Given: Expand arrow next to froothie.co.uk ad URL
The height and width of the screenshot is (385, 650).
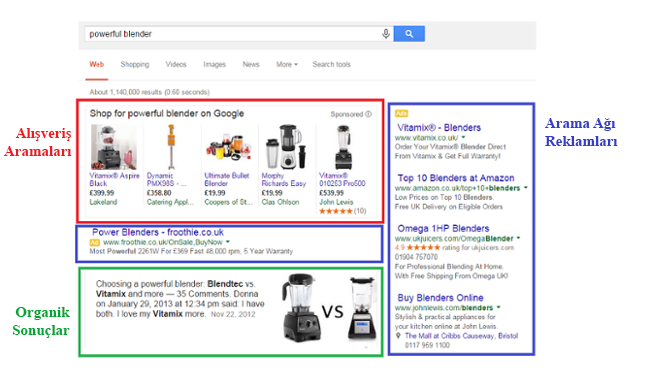Looking at the screenshot, I should [228, 242].
